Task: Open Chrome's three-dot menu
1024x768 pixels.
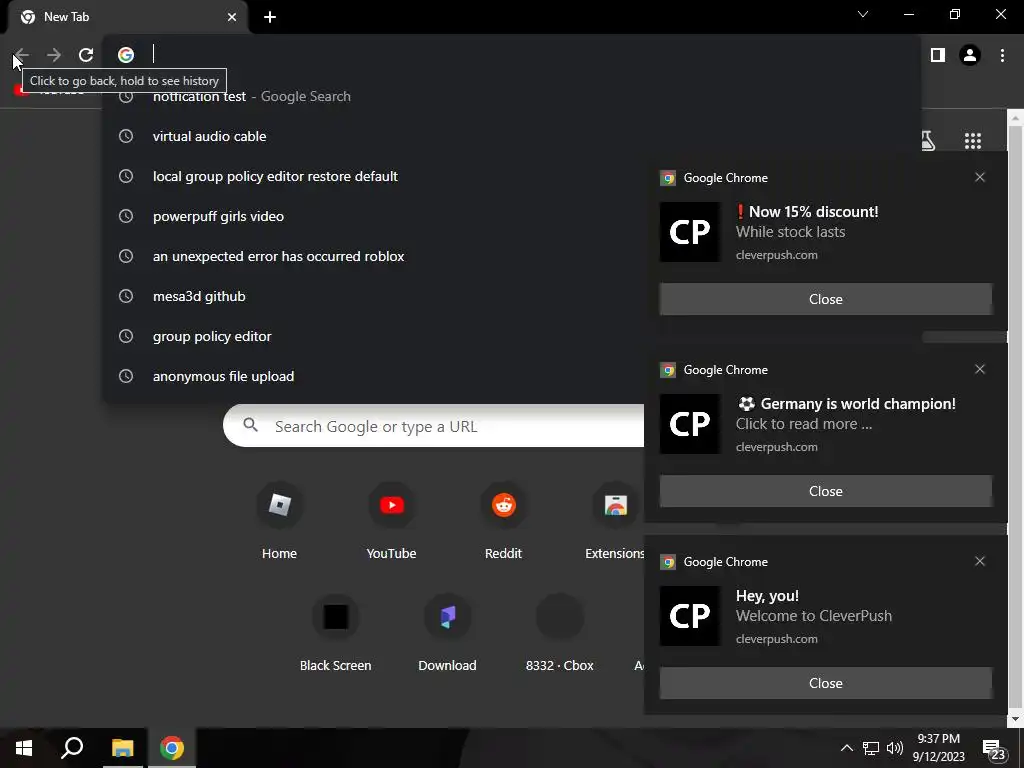Action: 1002,55
